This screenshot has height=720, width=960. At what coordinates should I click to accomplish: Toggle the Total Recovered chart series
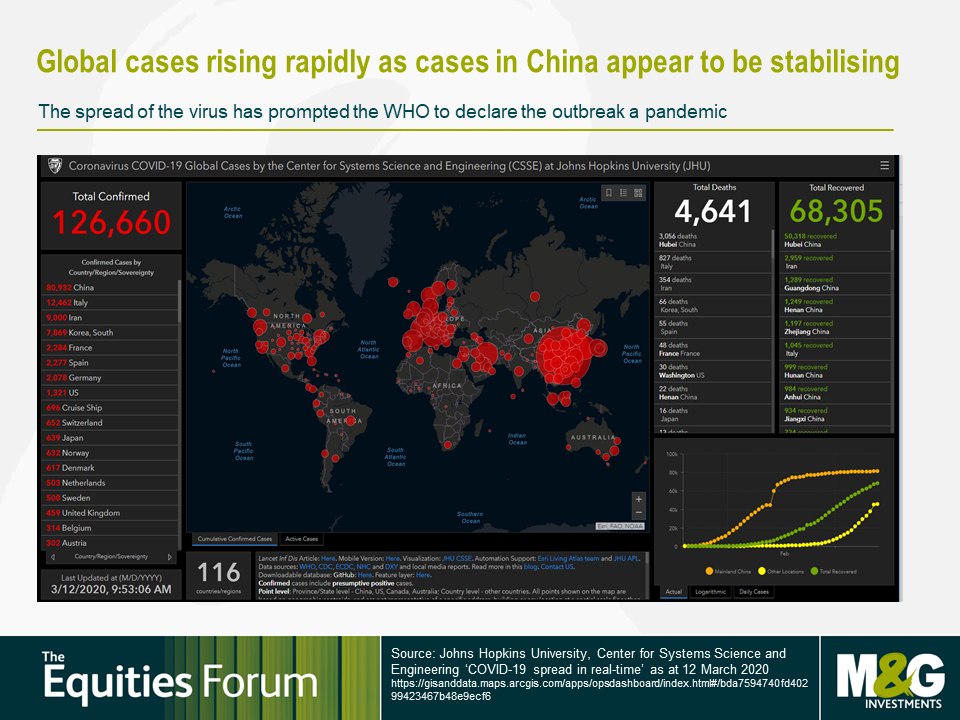pyautogui.click(x=833, y=571)
